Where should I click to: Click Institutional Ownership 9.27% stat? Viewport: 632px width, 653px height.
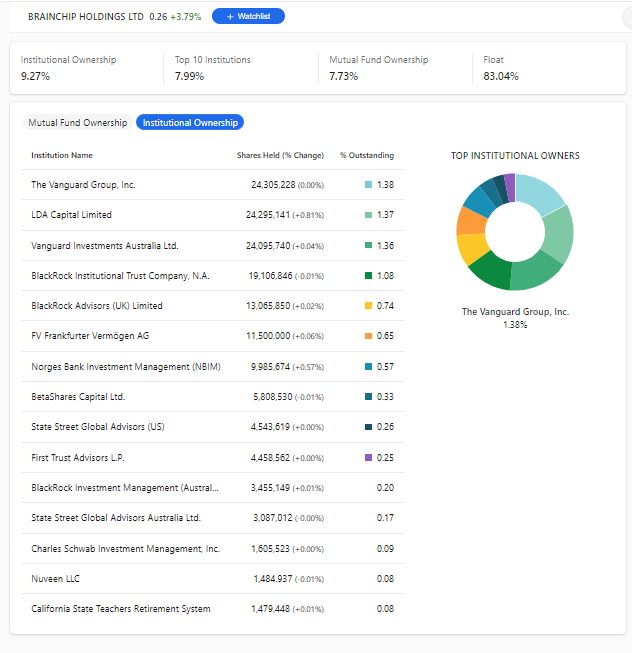(x=68, y=68)
